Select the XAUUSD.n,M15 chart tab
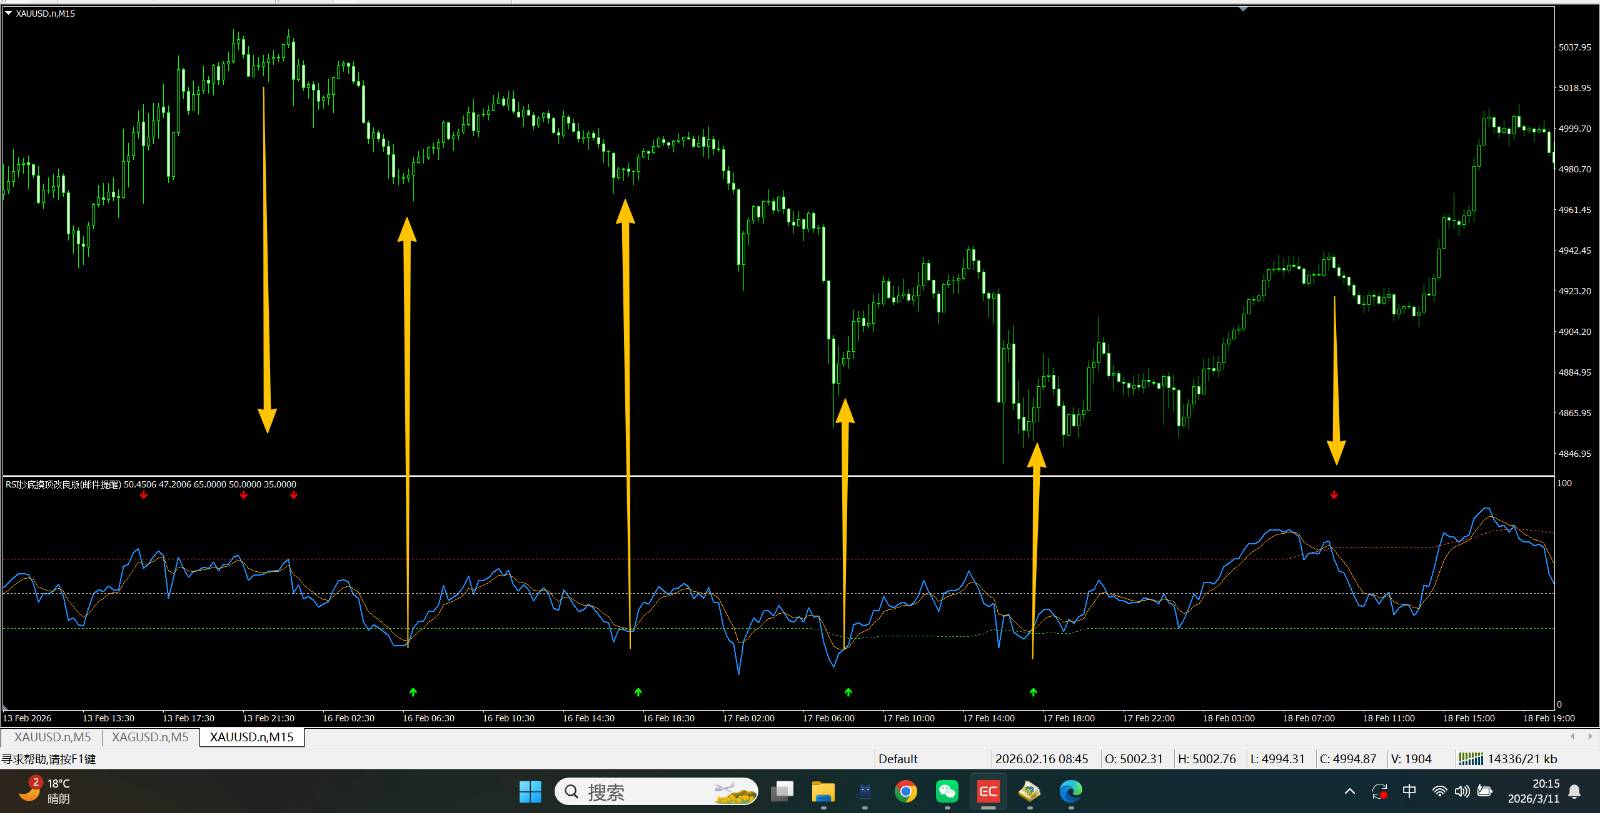 tap(252, 737)
